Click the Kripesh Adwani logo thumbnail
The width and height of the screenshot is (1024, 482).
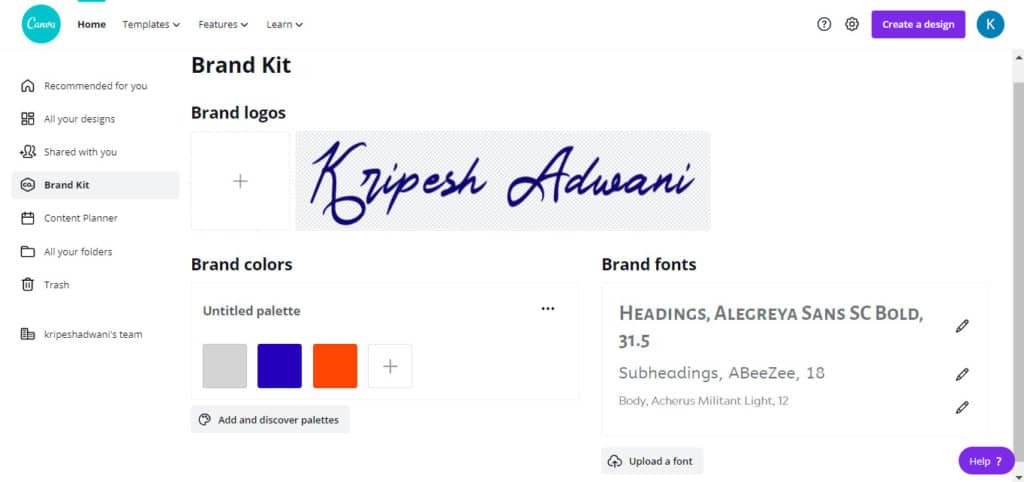pos(503,181)
